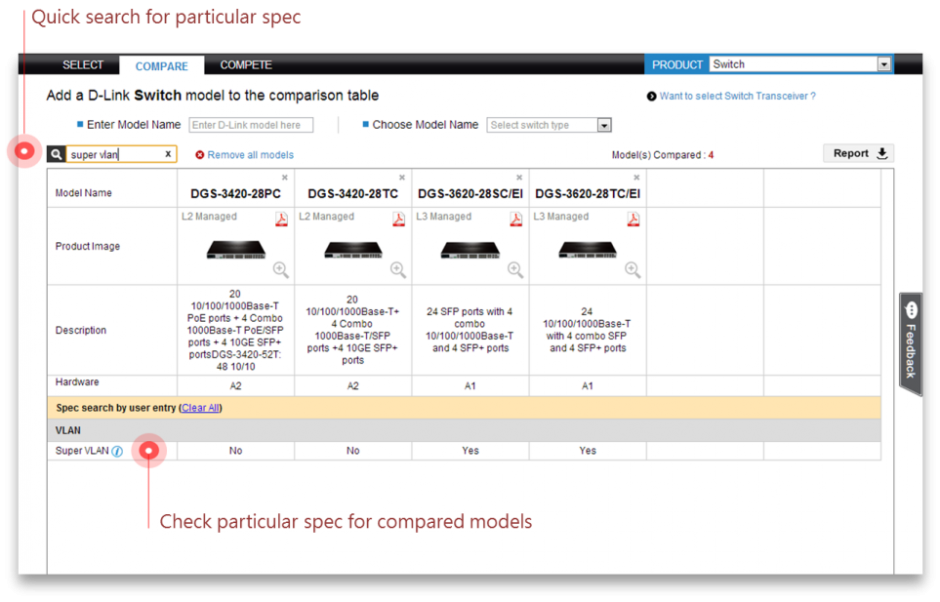Click the Remove all models link
The height and width of the screenshot is (602, 940).
click(x=251, y=155)
